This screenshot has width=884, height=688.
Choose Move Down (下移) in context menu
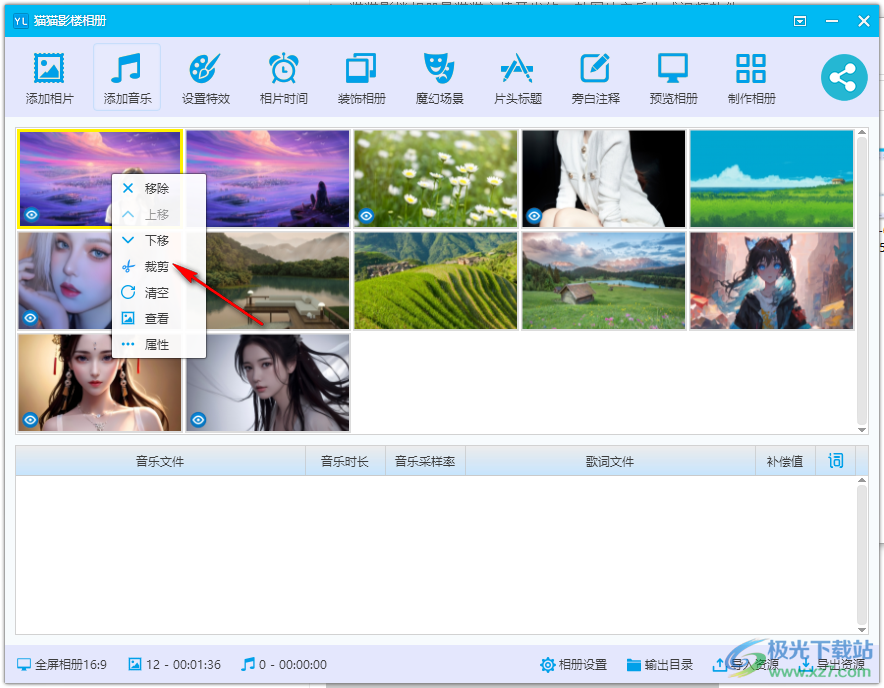pos(157,240)
